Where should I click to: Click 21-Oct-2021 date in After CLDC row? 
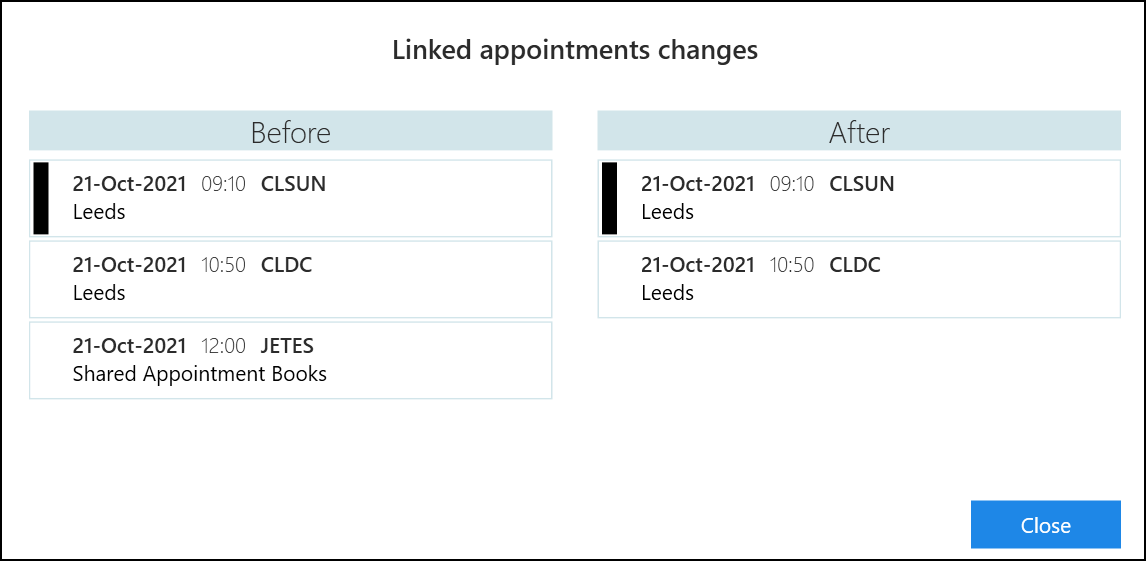(x=698, y=266)
